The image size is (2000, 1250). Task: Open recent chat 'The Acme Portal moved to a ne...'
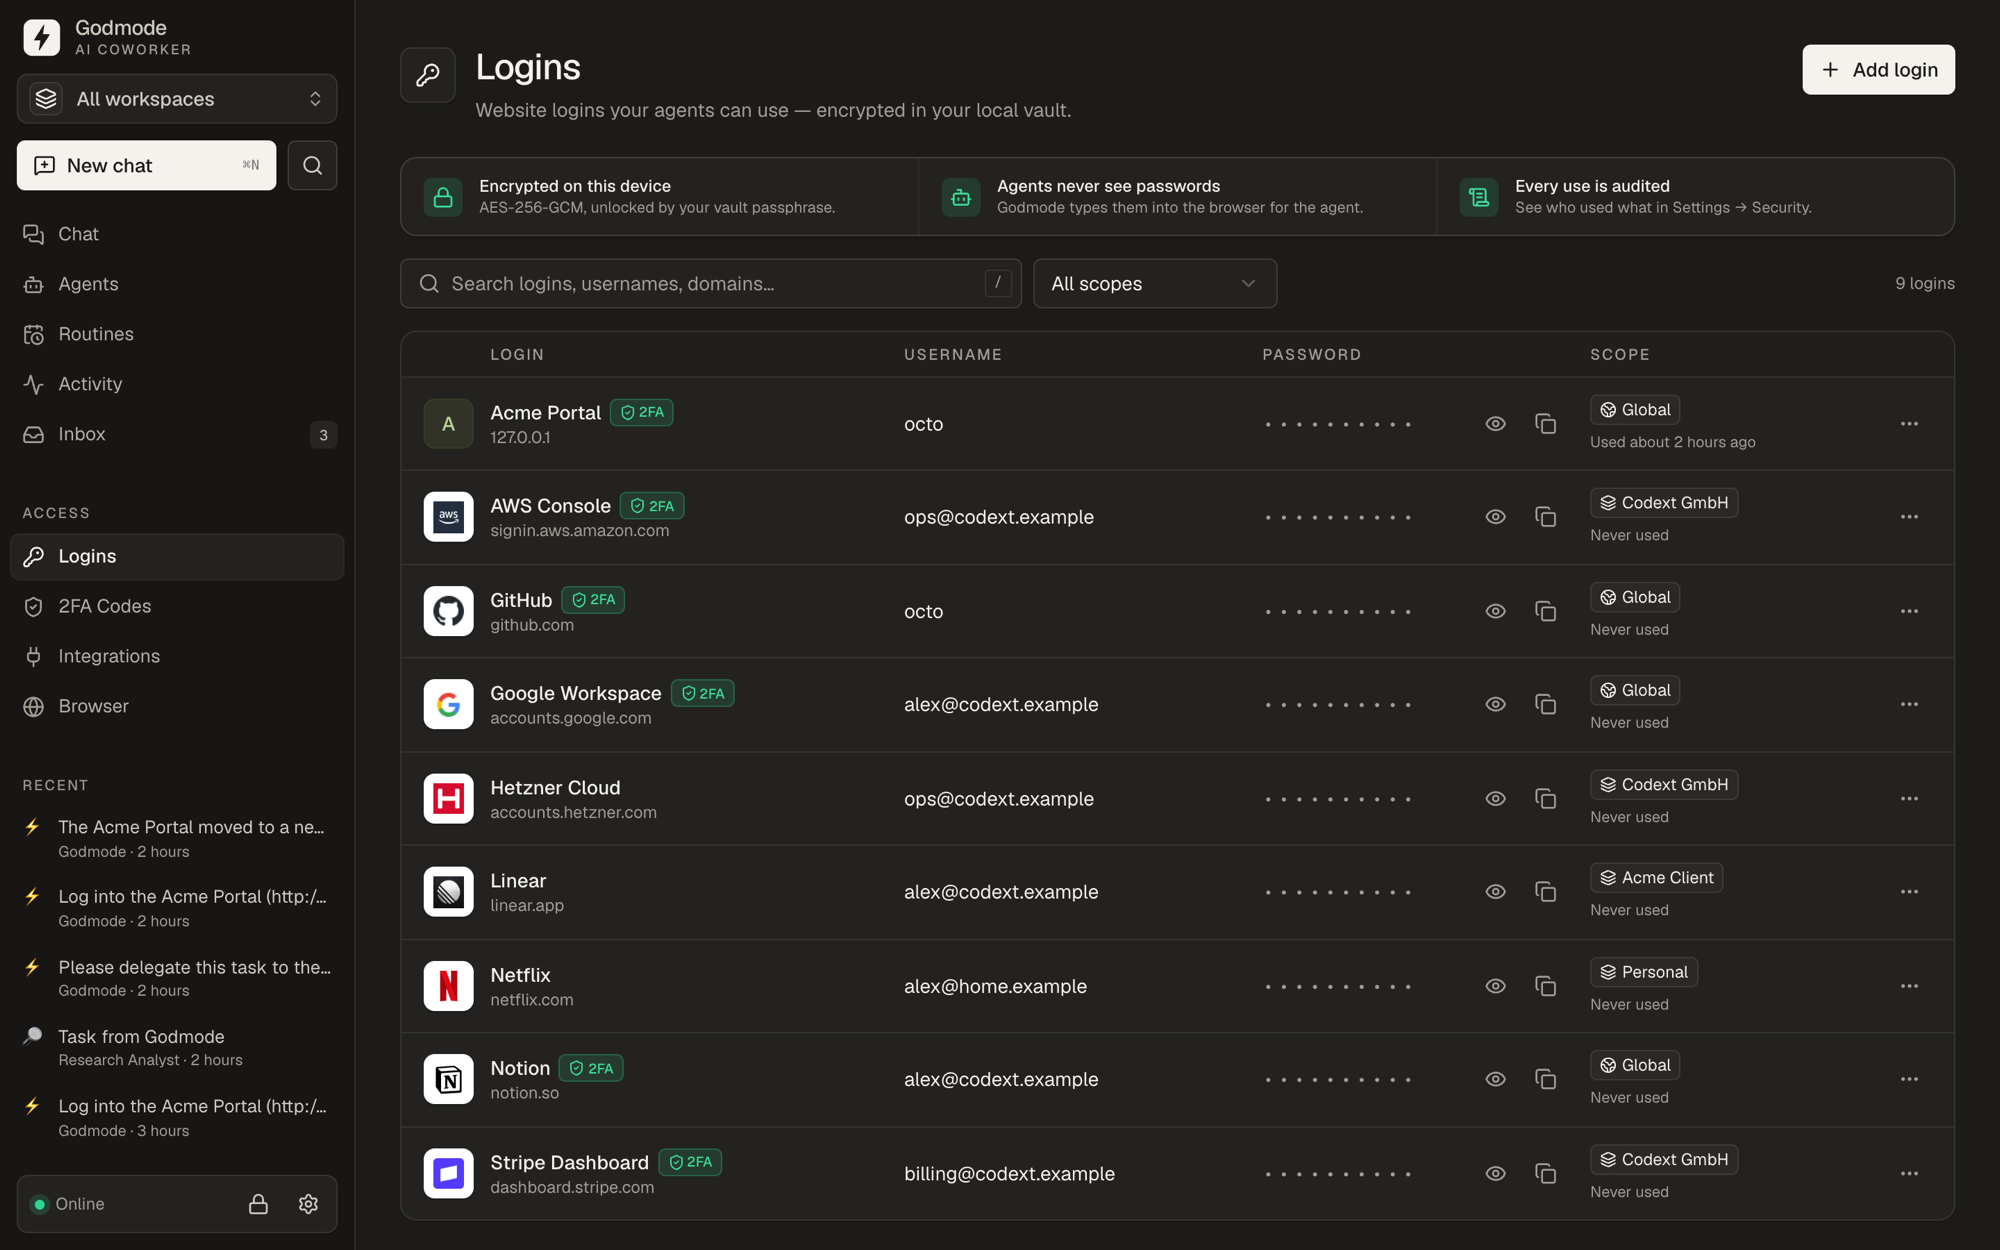point(177,838)
